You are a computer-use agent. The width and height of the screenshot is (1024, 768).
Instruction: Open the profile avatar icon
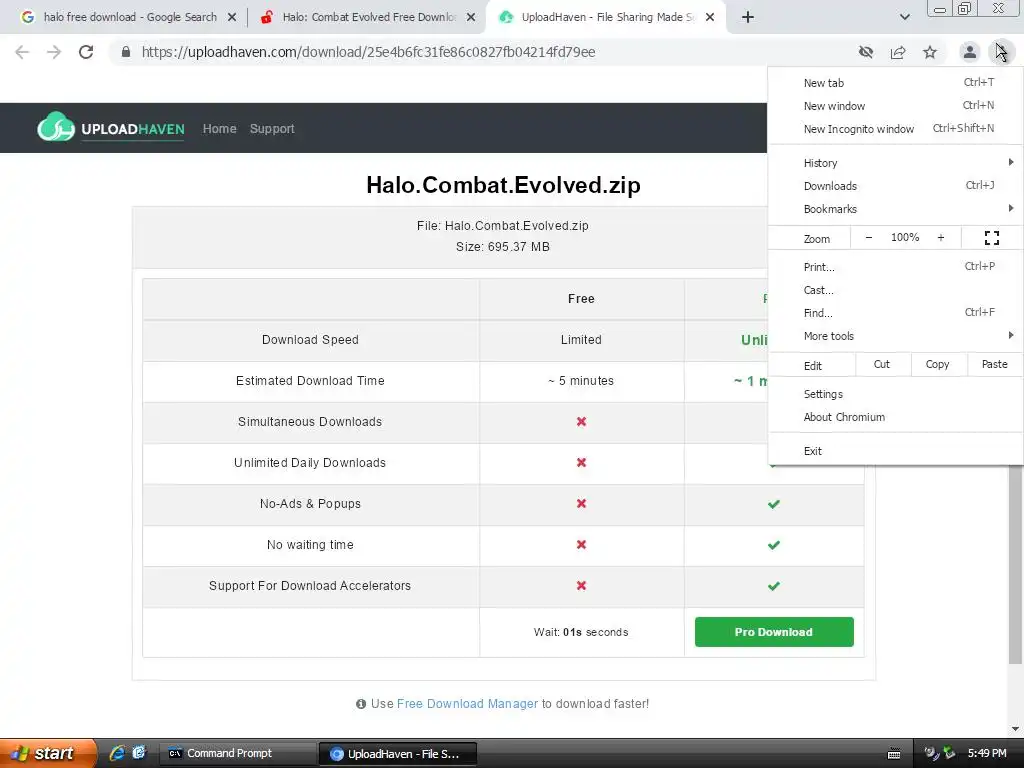[970, 52]
